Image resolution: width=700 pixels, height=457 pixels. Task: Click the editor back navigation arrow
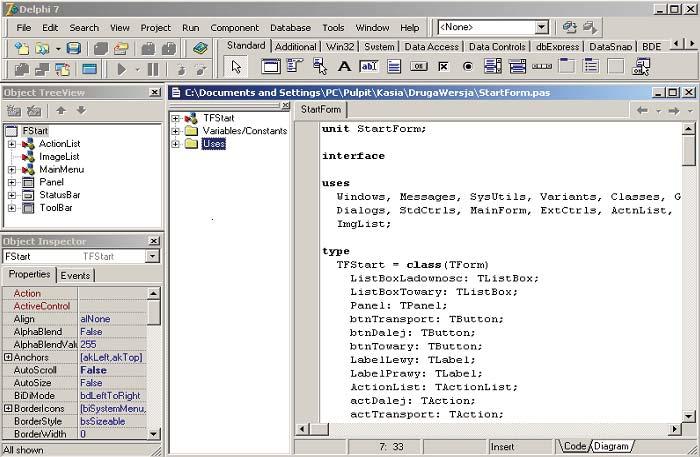(642, 110)
